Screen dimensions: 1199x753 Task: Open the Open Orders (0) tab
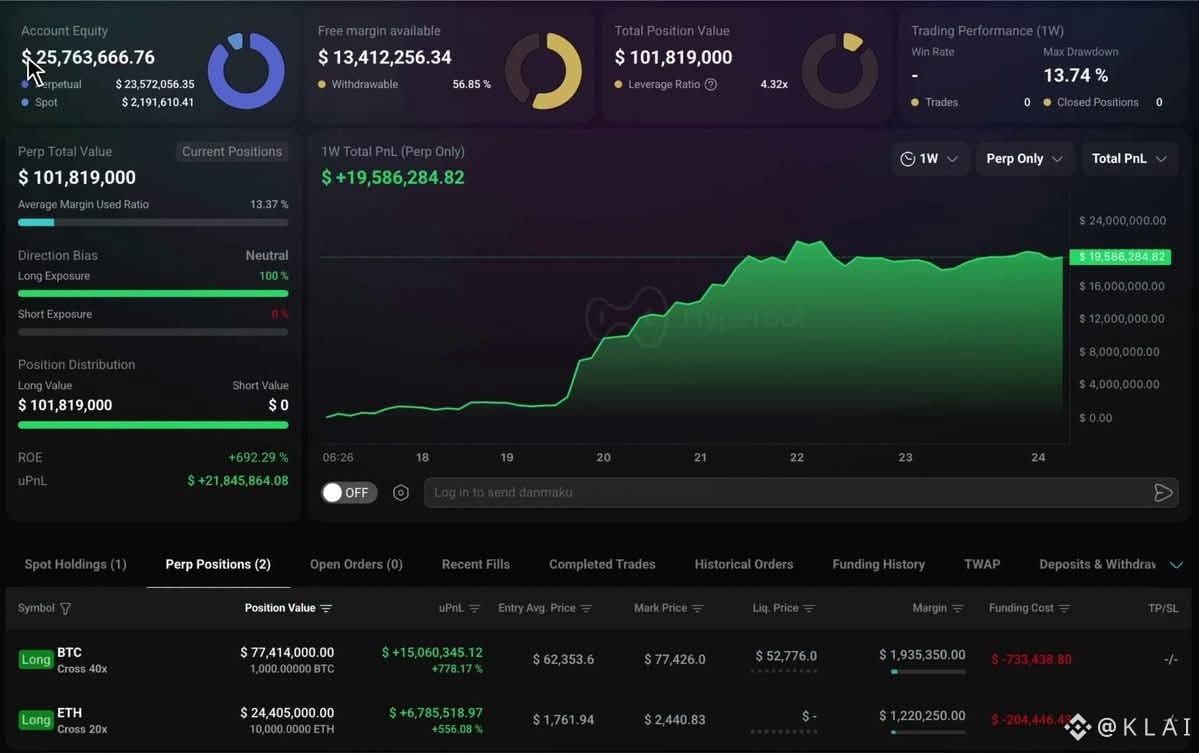pos(356,564)
